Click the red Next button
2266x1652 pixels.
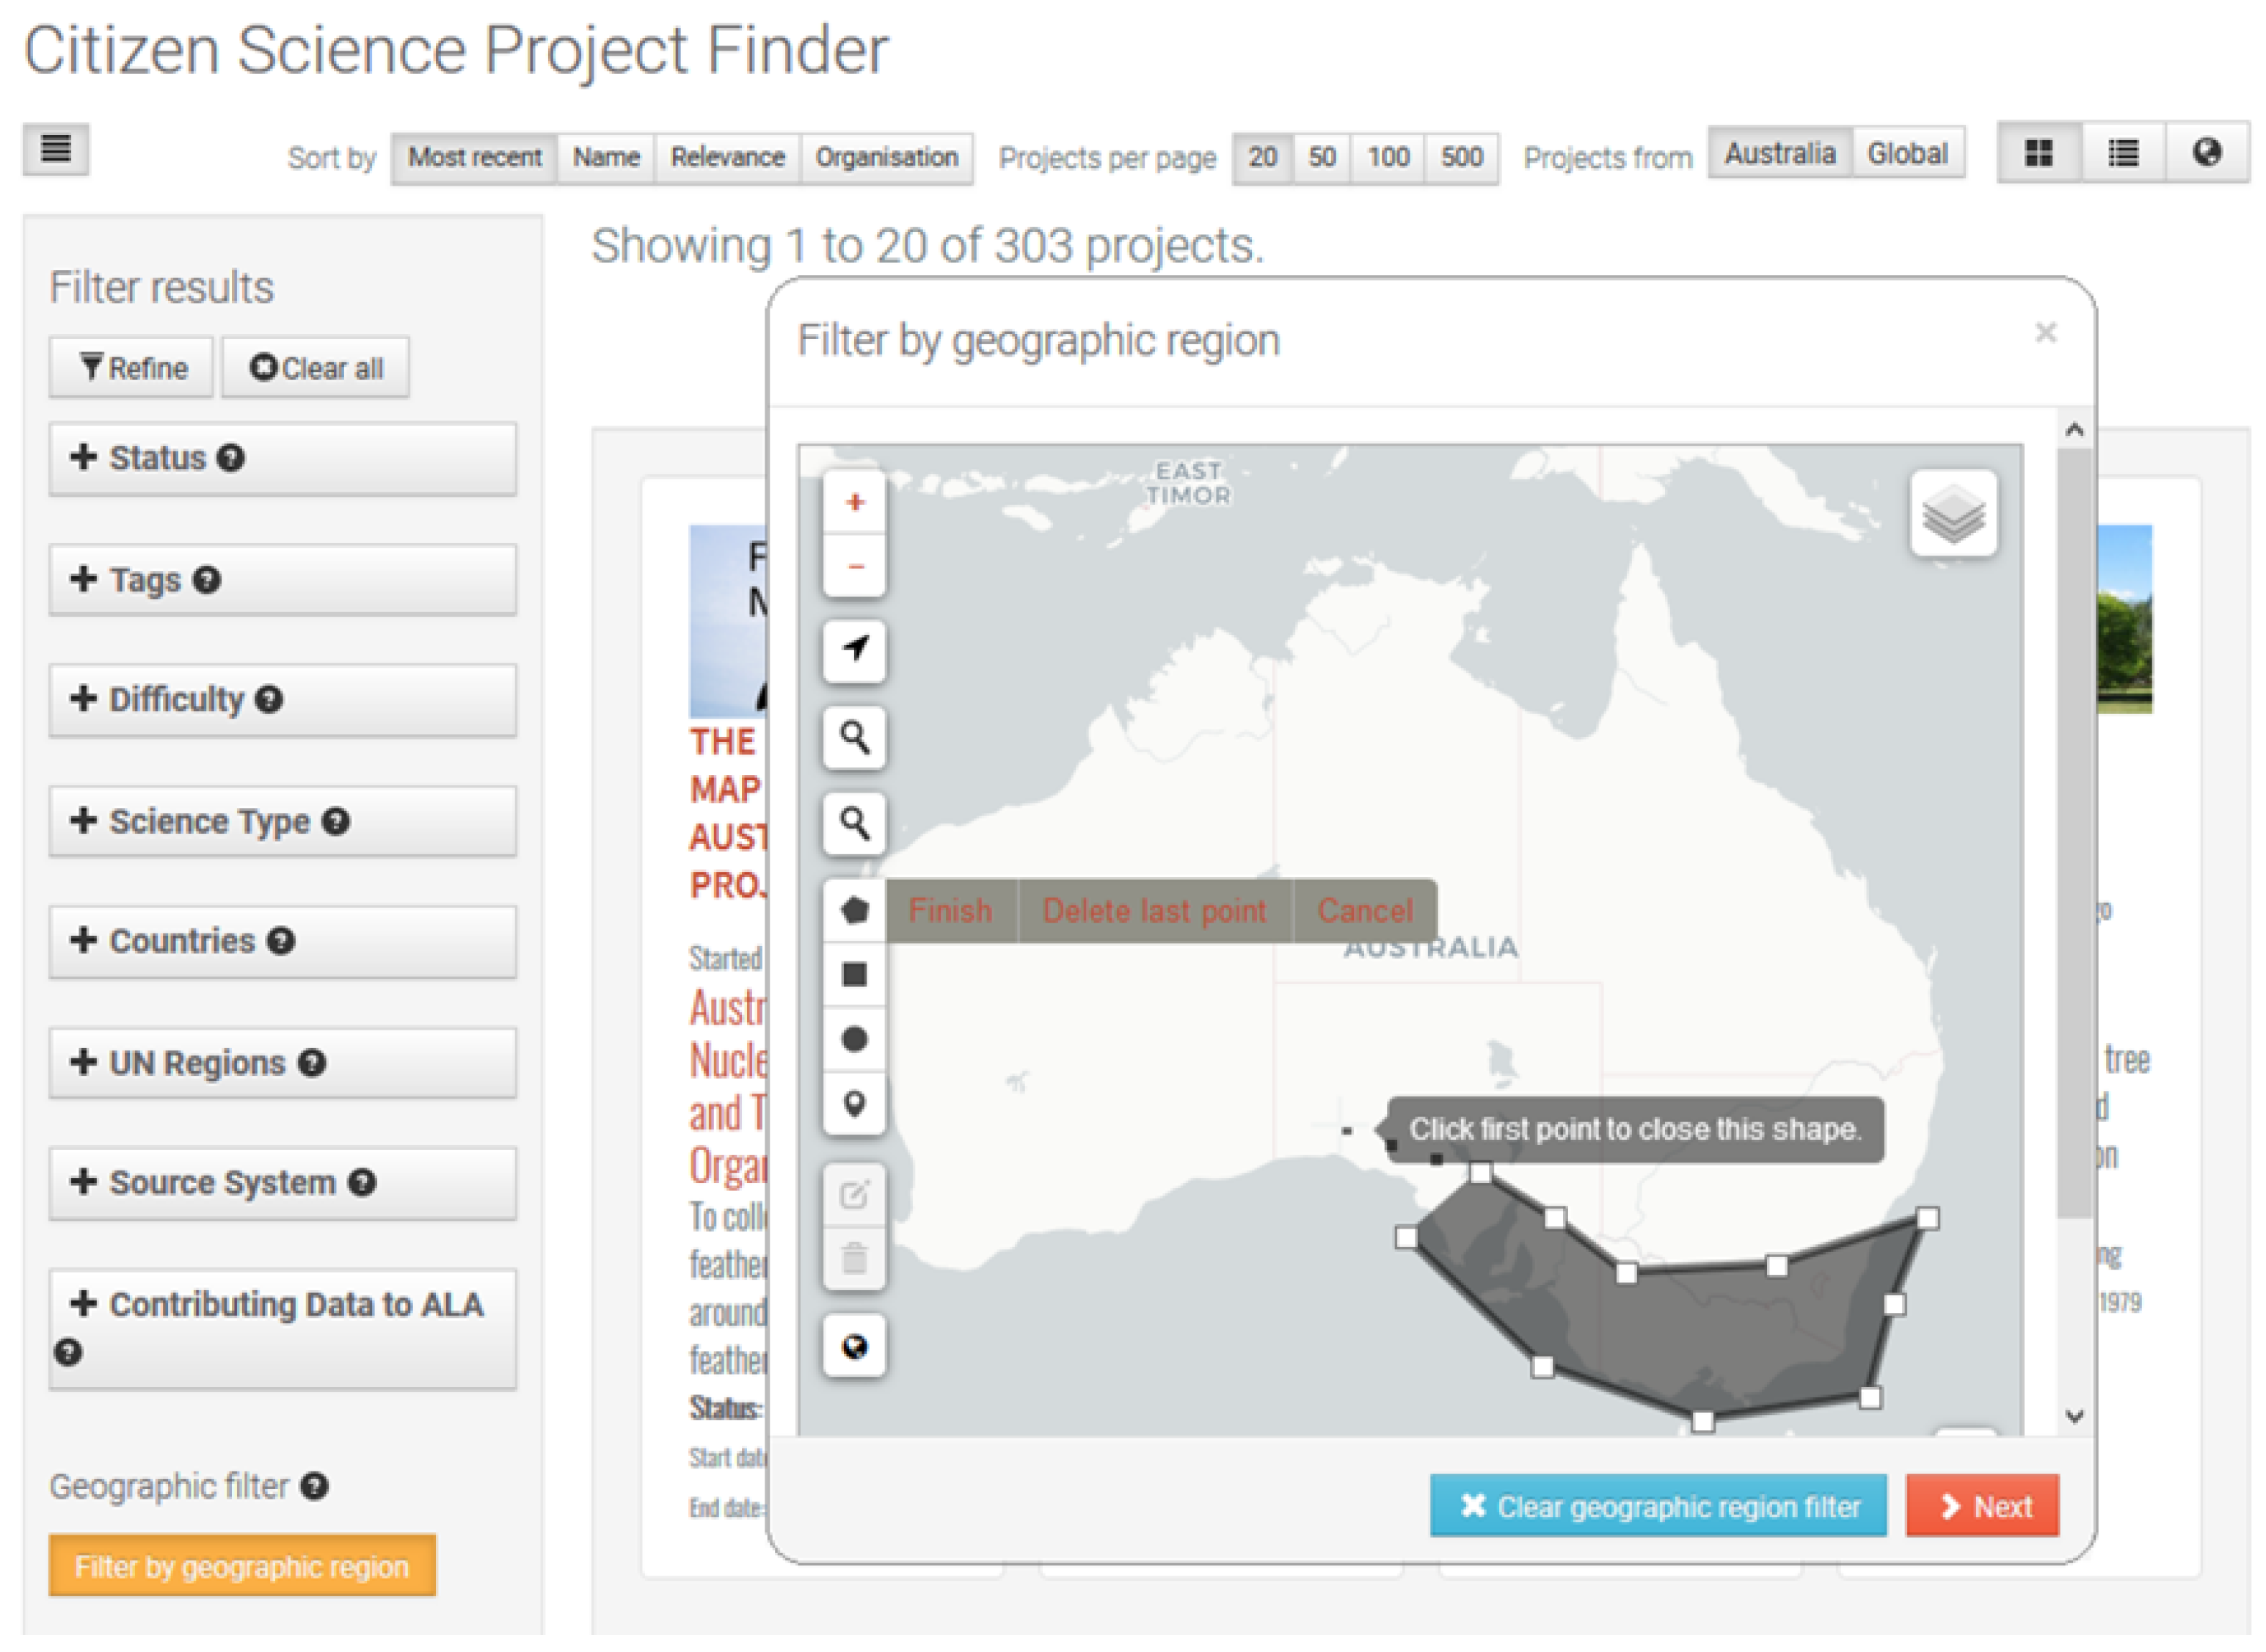click(1981, 1506)
